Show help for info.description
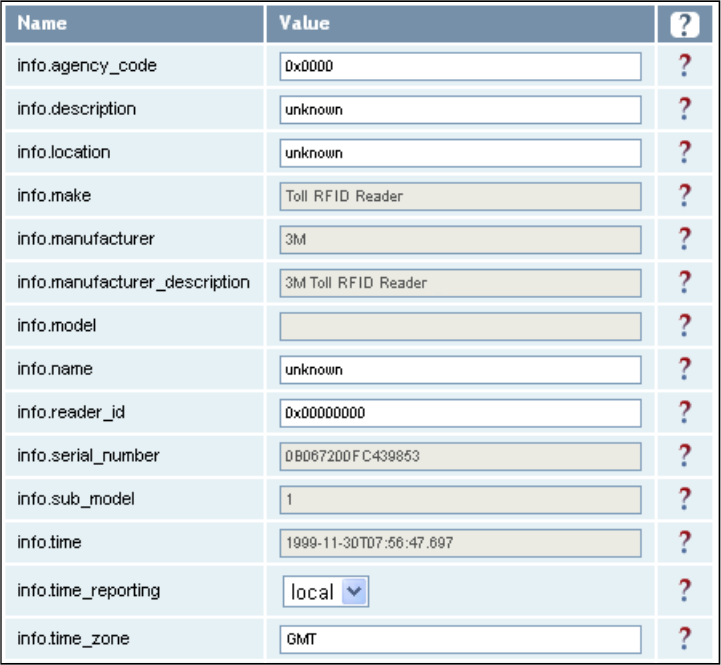Screen dimensions: 721x665 click(685, 109)
